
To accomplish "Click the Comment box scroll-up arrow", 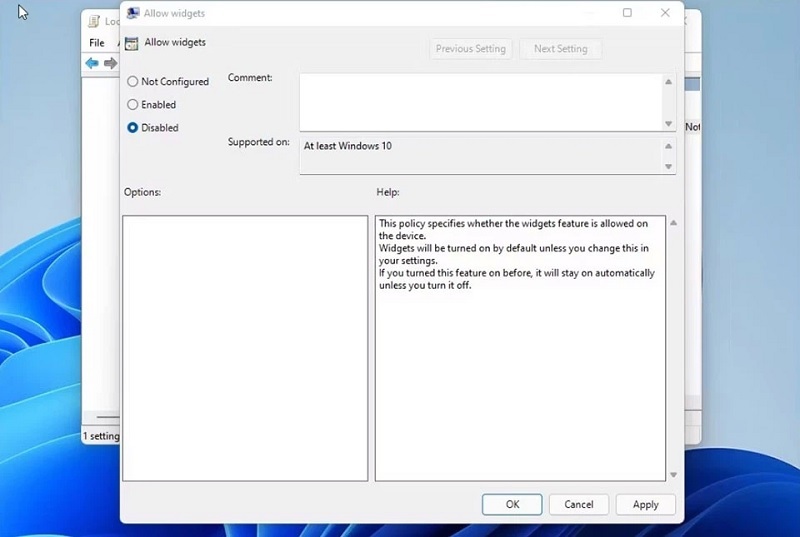I will click(669, 82).
